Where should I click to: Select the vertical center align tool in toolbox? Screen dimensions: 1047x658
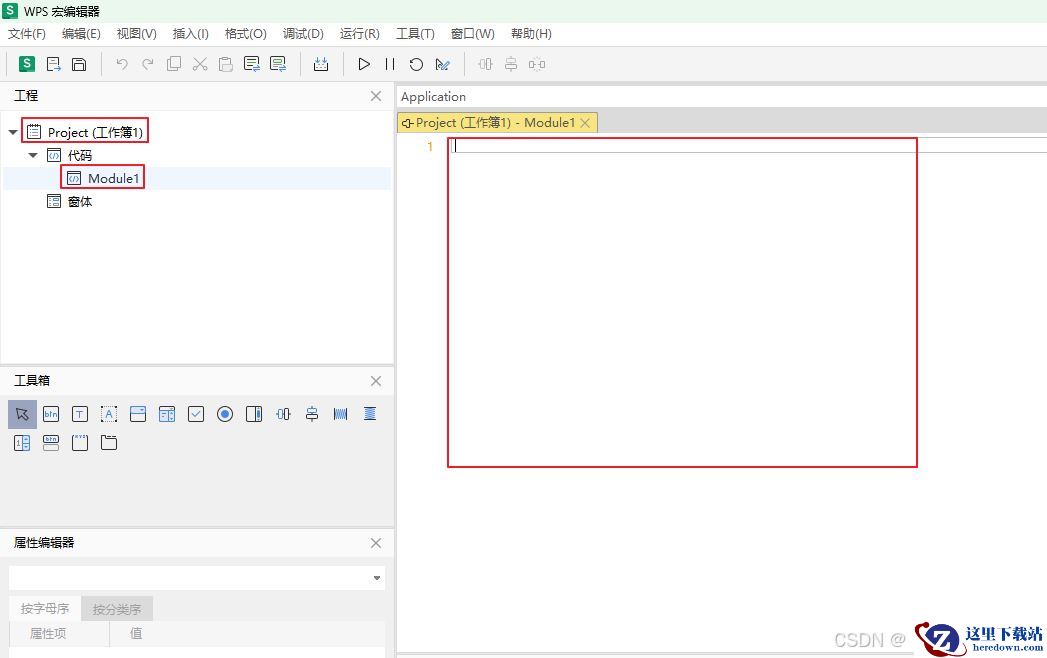(x=312, y=414)
